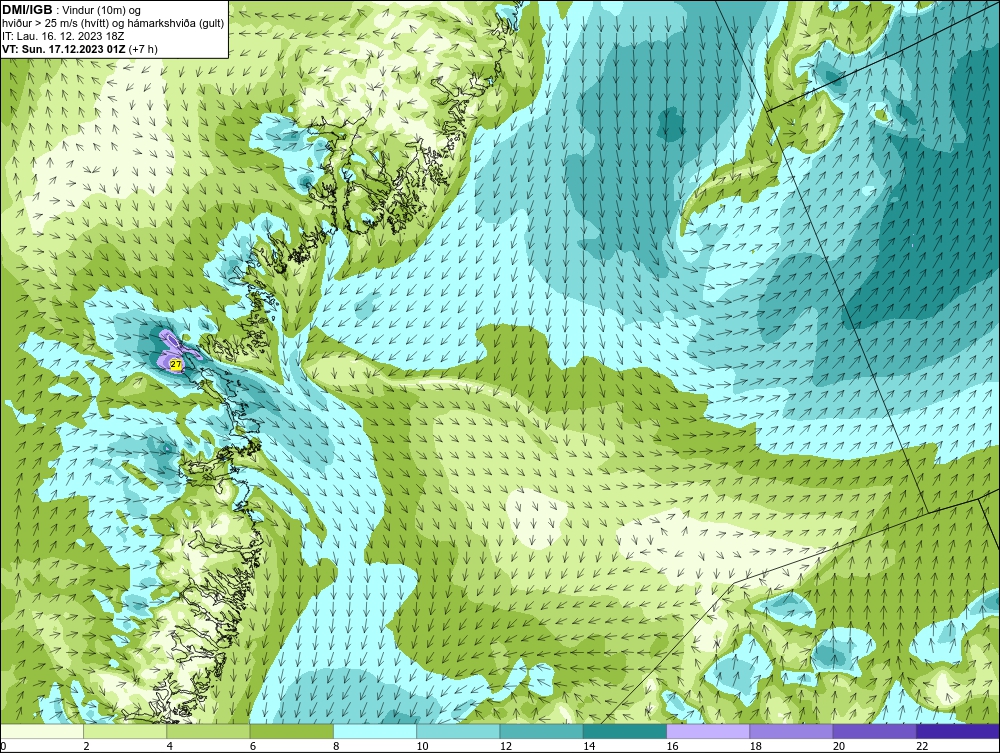The height and width of the screenshot is (753, 1000).
Task: Click the scale label '16'
Action: click(672, 747)
